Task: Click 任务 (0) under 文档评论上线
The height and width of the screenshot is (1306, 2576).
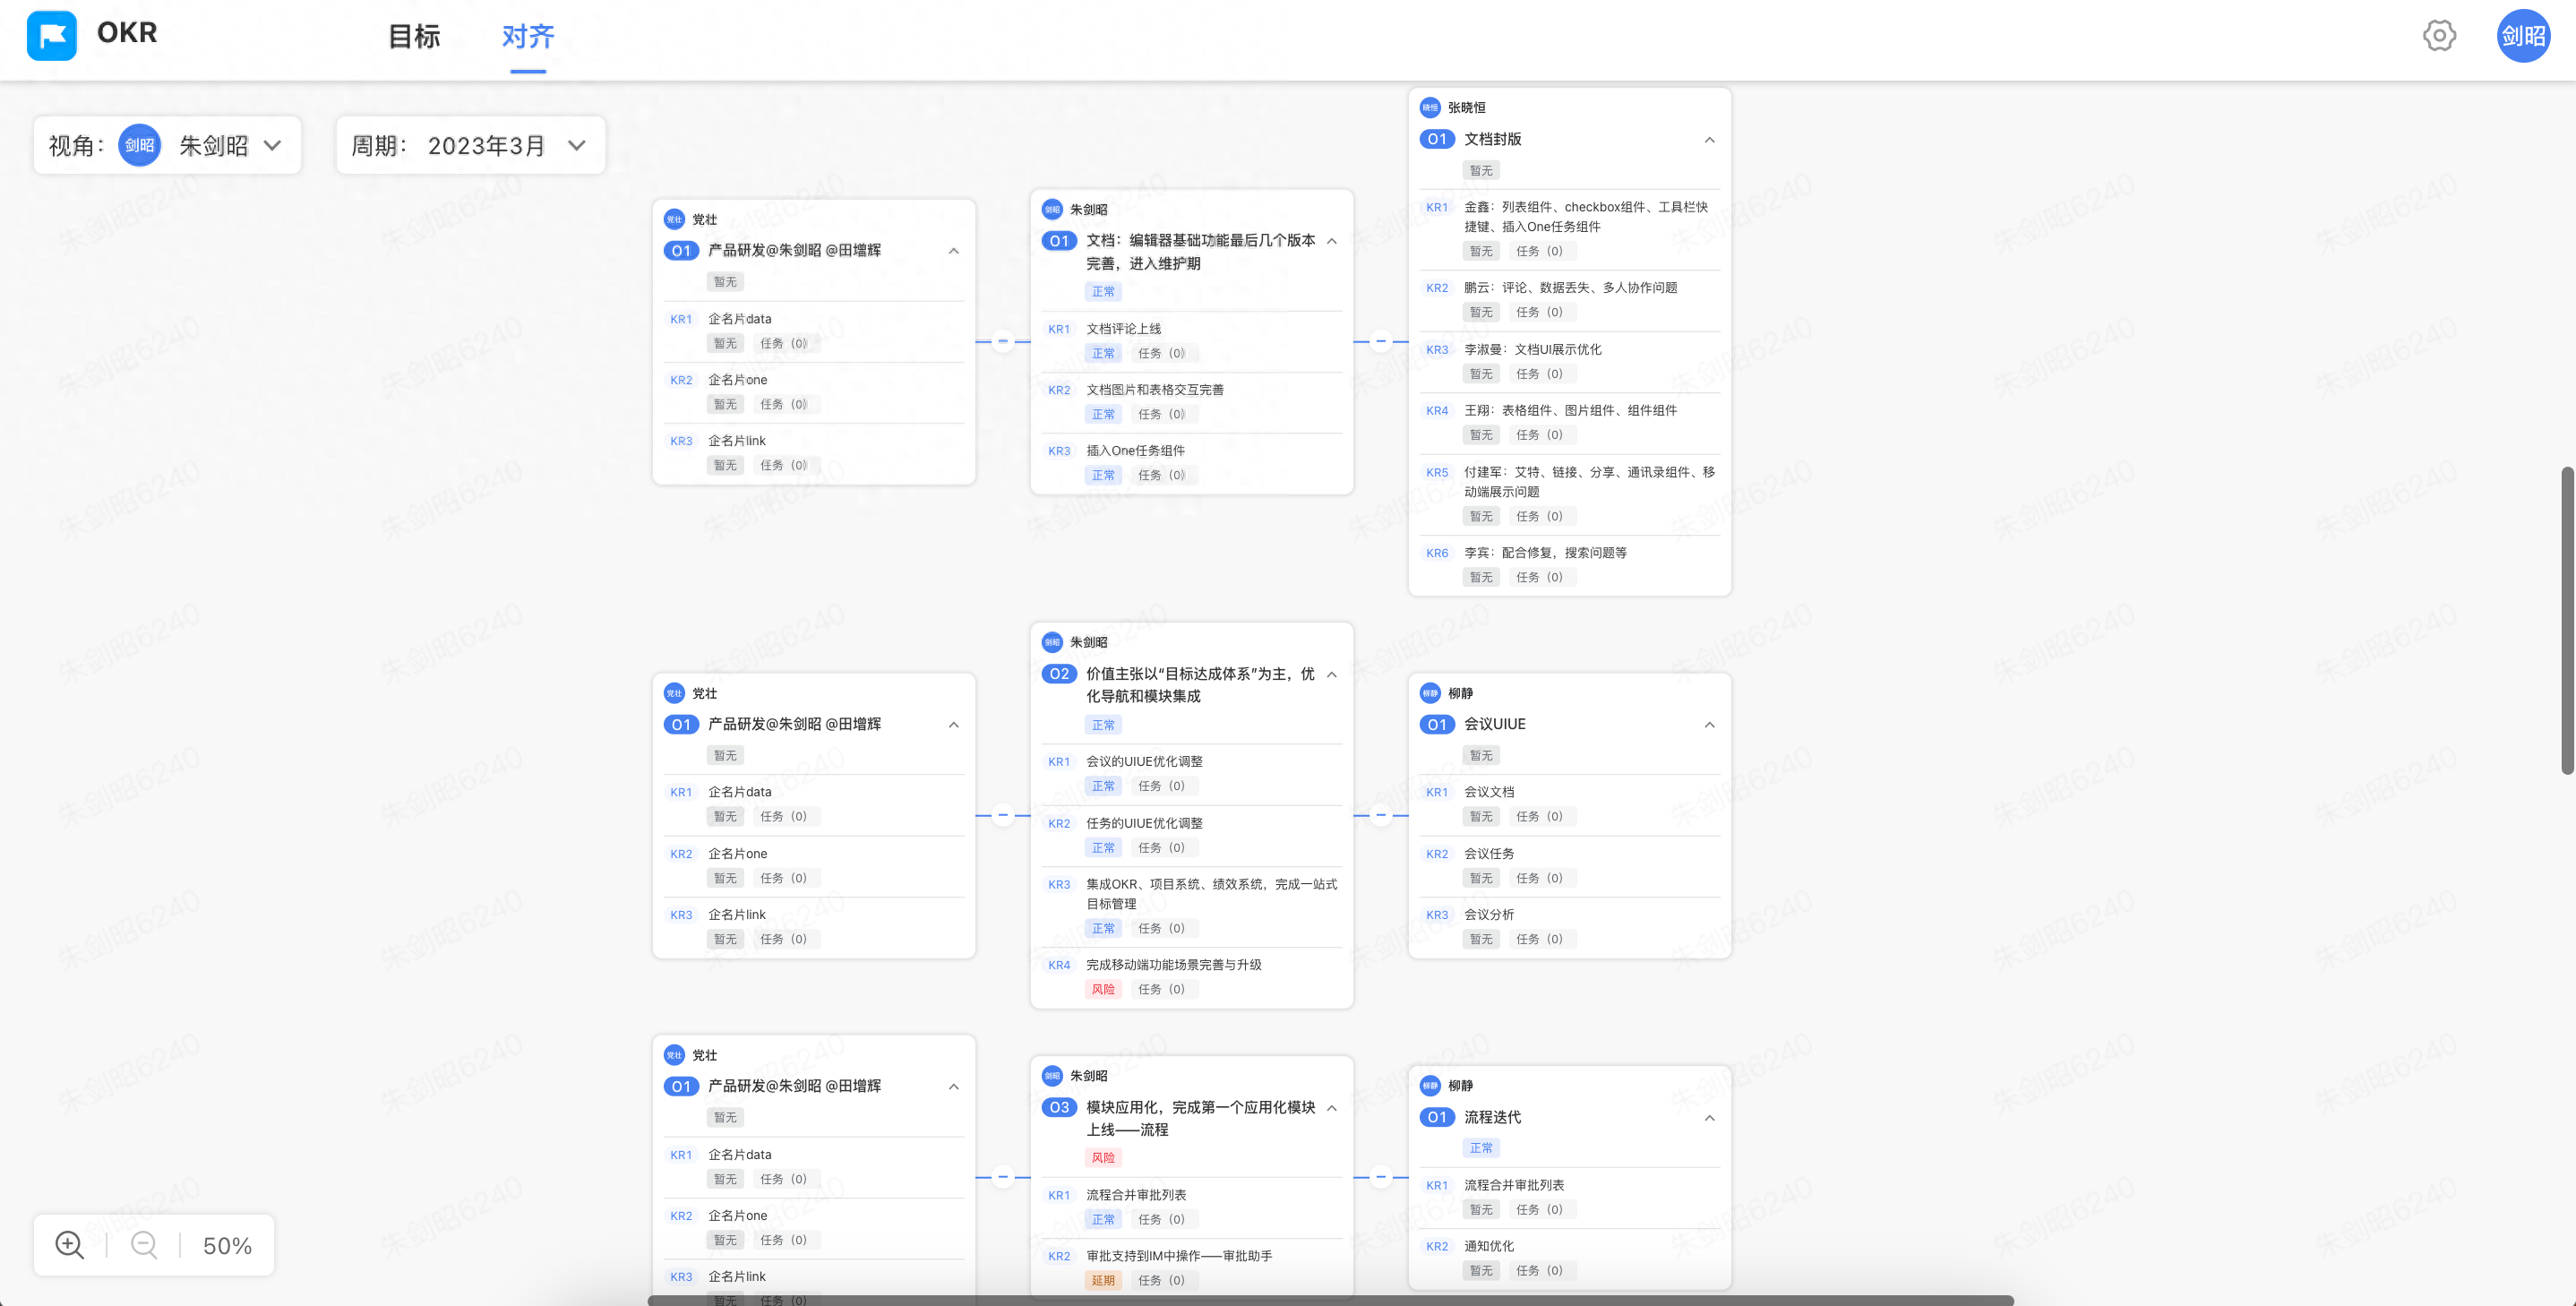Action: point(1161,353)
